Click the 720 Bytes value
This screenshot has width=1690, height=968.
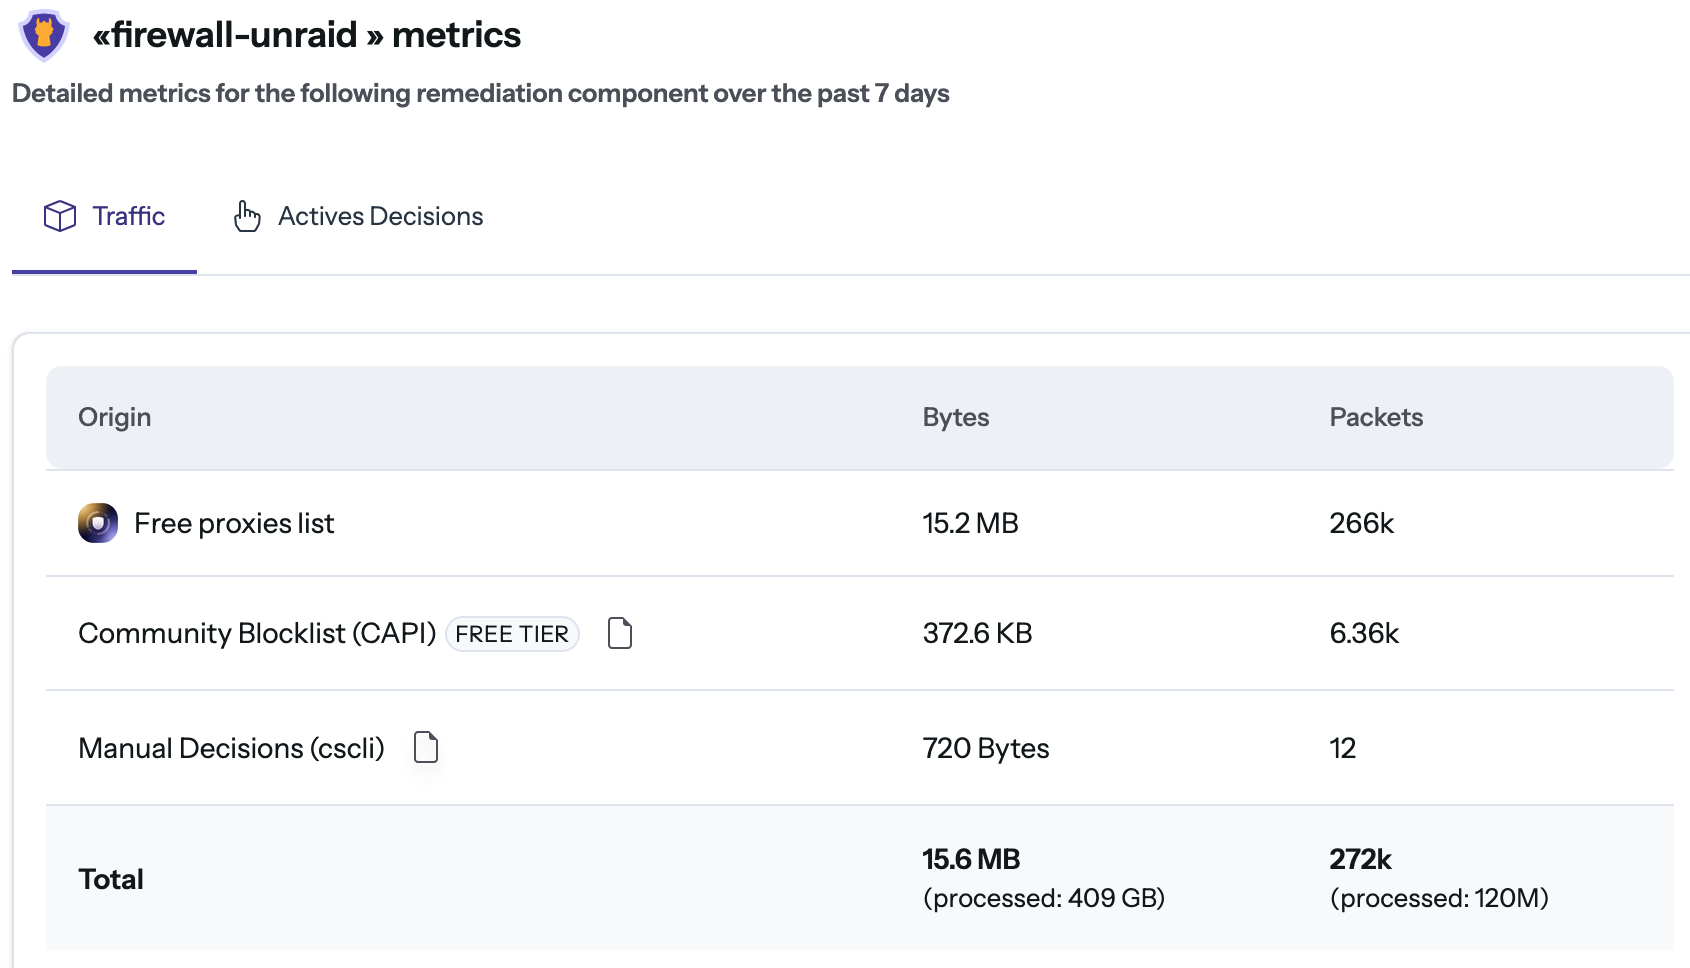coord(986,748)
